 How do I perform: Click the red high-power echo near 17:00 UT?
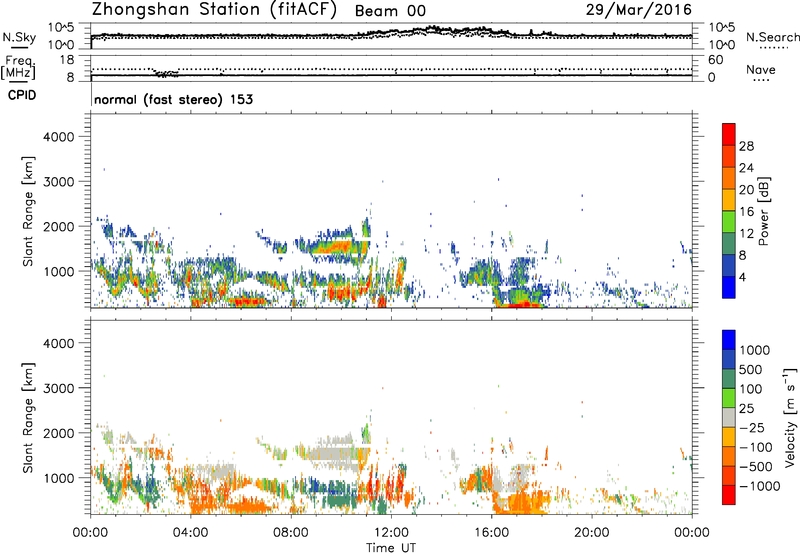coord(521,305)
